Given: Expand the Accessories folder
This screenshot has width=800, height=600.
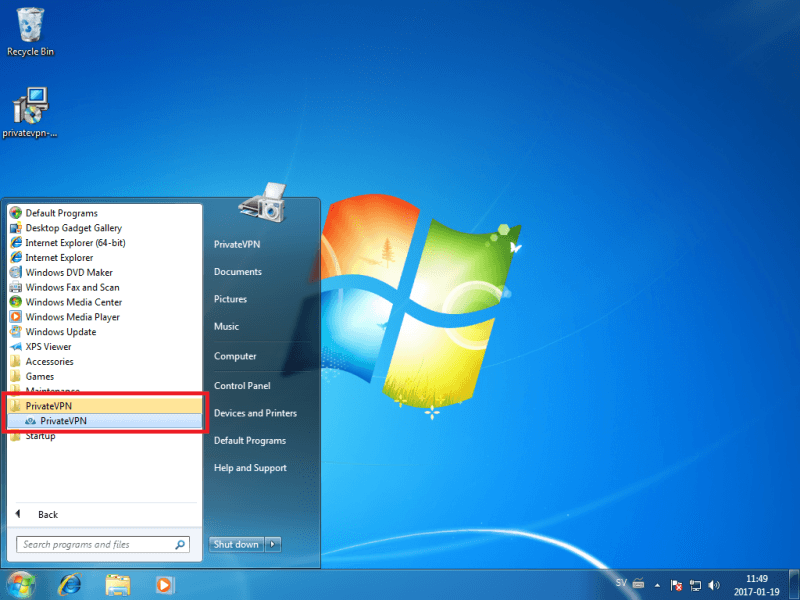Looking at the screenshot, I should (x=49, y=362).
